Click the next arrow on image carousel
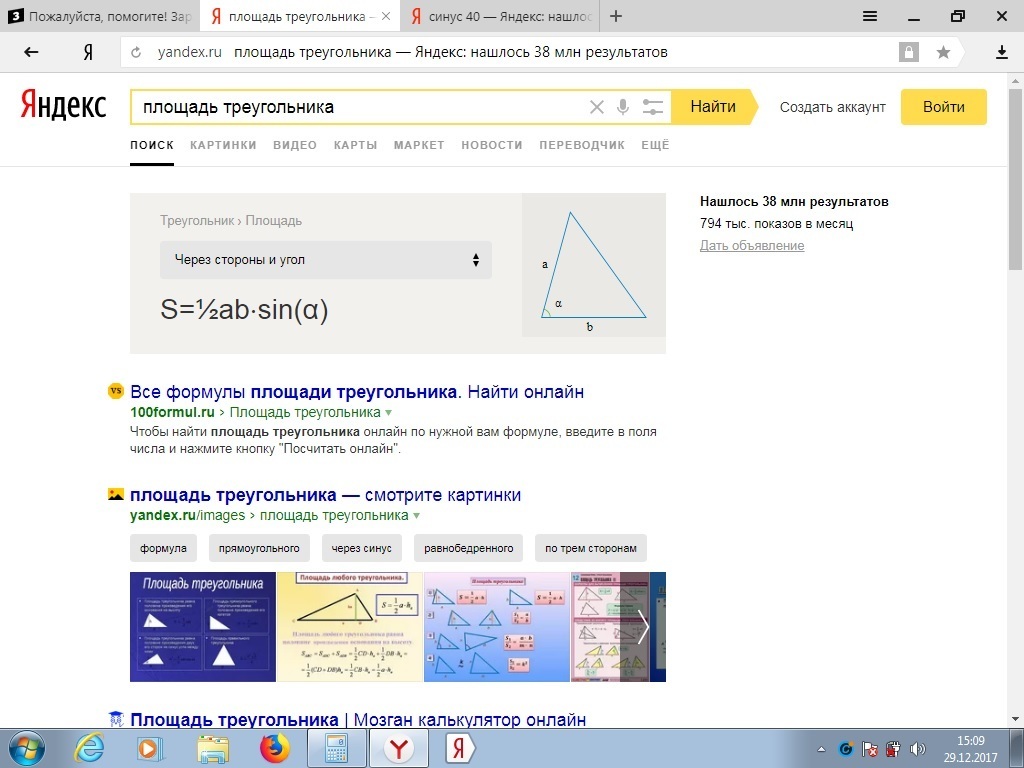Viewport: 1024px width, 768px height. point(643,627)
